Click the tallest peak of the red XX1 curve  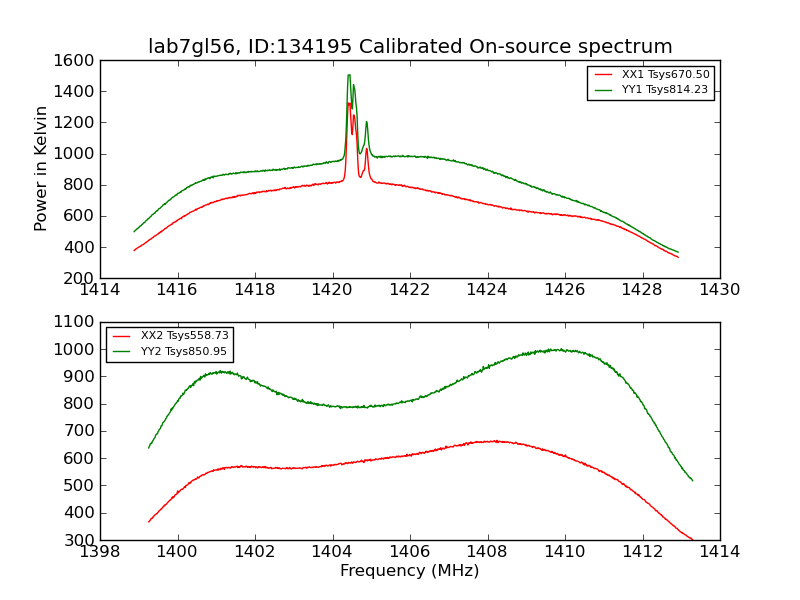(349, 104)
